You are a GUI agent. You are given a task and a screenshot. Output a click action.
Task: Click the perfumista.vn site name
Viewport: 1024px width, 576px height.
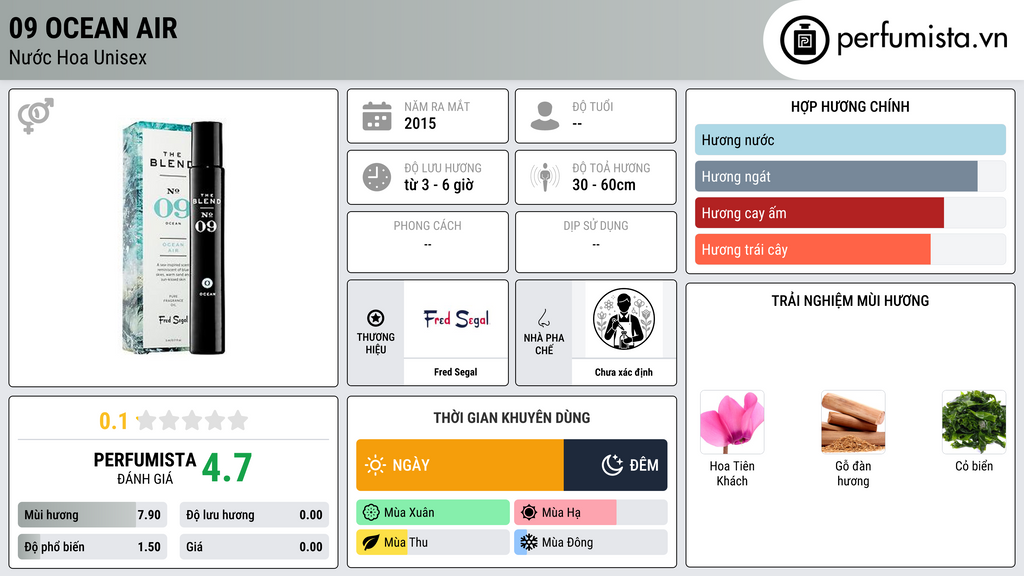922,39
